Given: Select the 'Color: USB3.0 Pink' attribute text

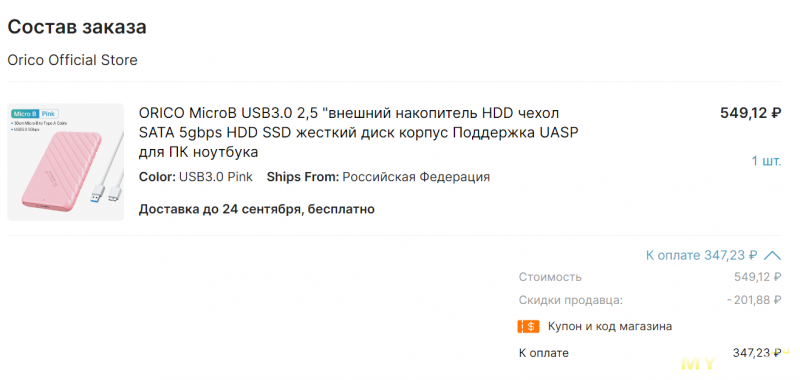Looking at the screenshot, I should coord(195,177).
